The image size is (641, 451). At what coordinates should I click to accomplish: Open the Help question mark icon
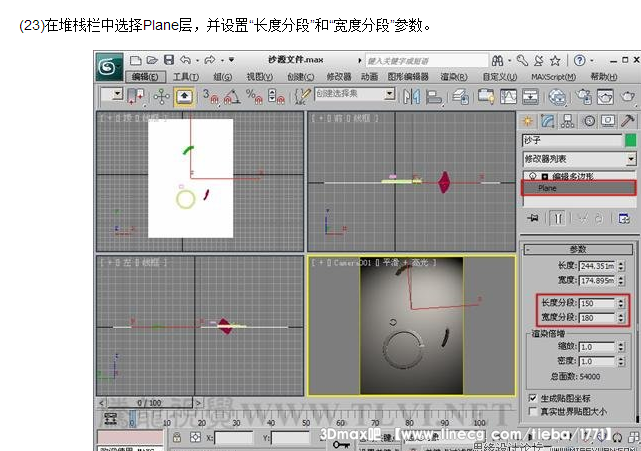(579, 61)
